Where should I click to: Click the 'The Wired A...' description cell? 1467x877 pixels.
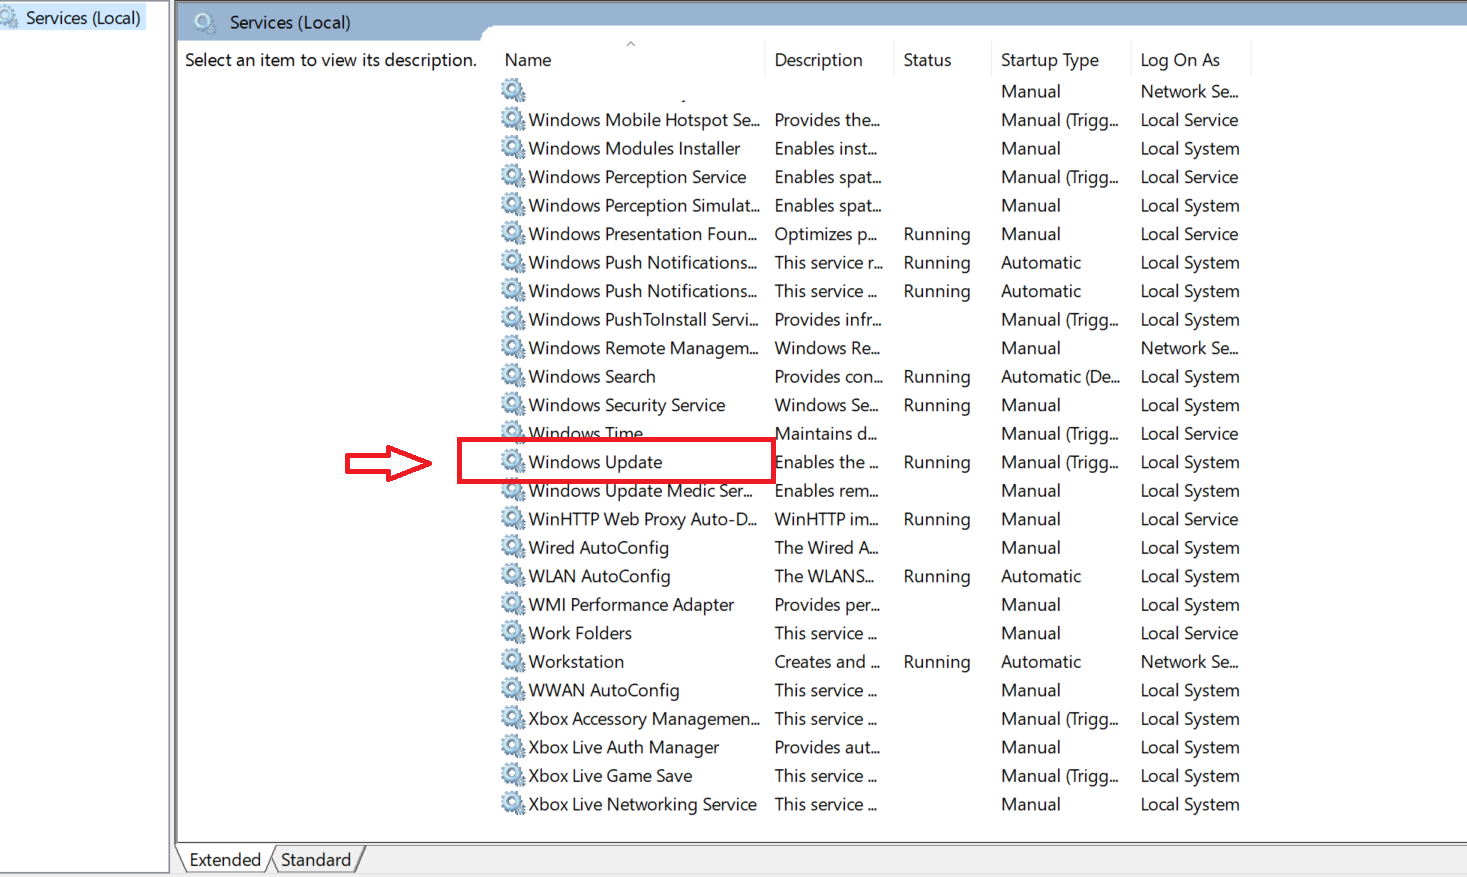point(827,548)
